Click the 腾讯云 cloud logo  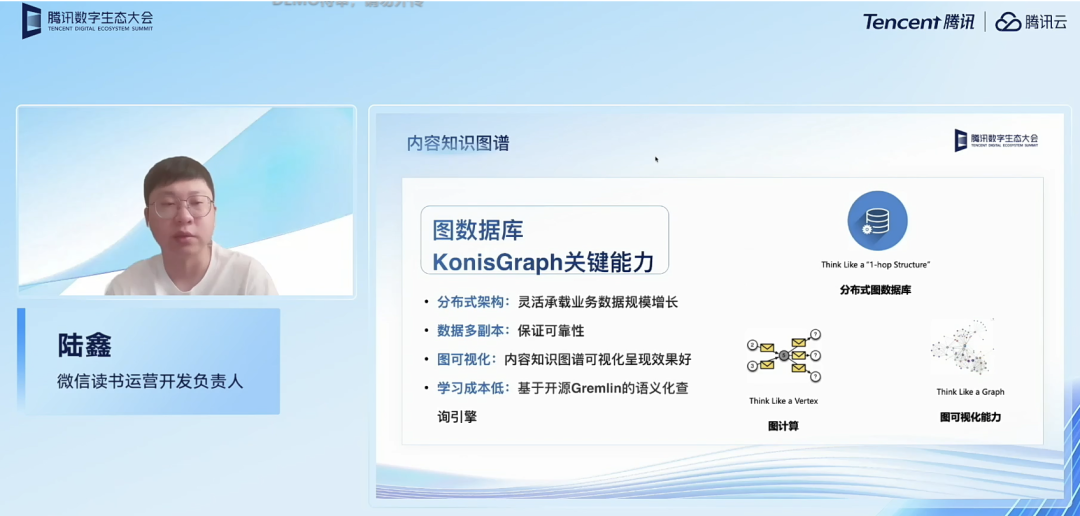(x=1031, y=22)
